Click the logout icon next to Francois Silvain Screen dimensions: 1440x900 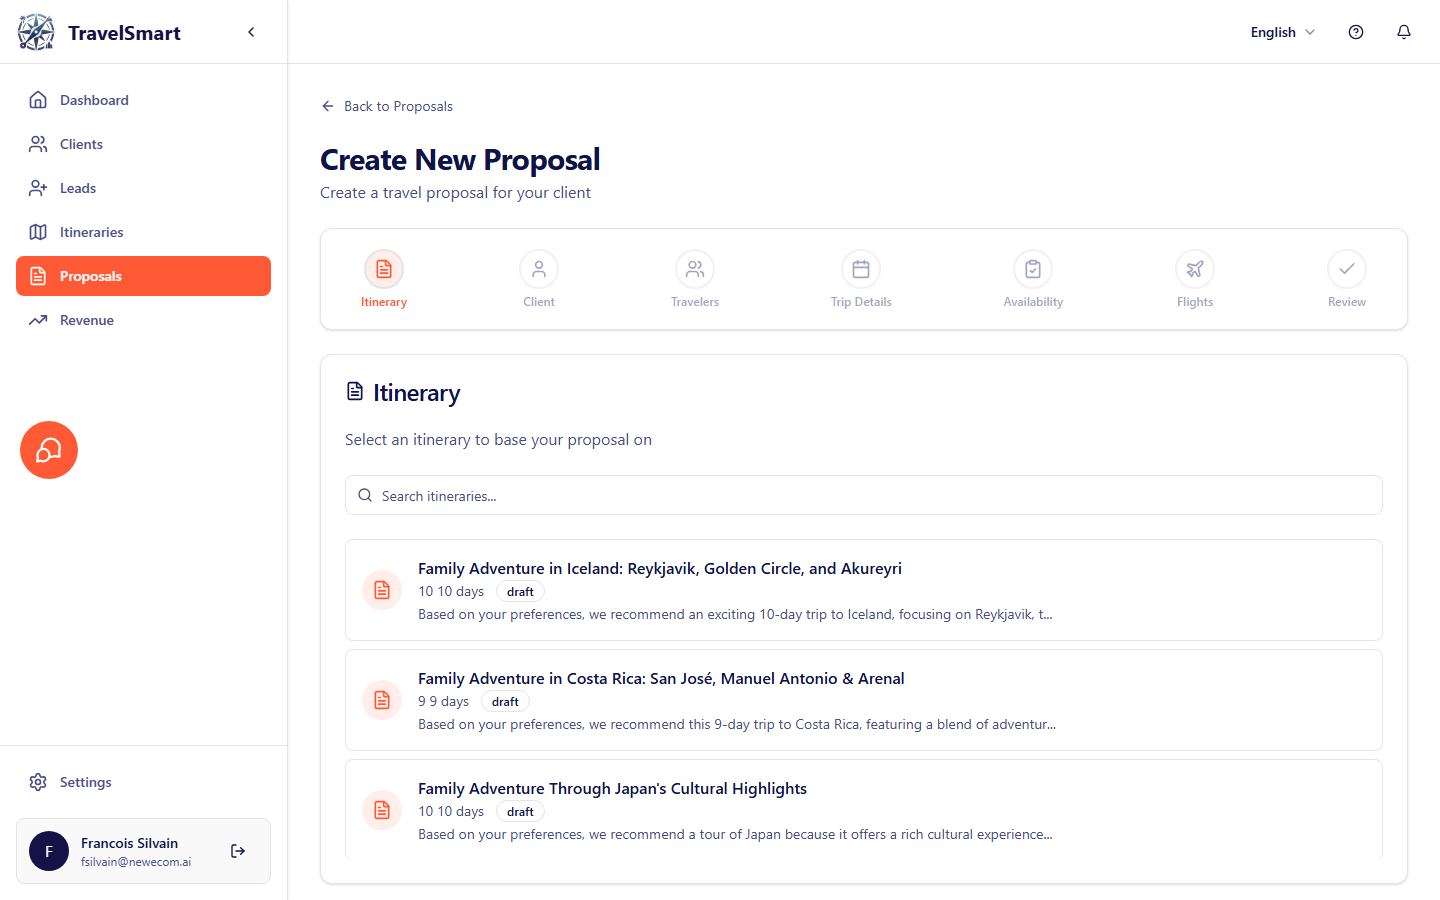[x=237, y=851]
